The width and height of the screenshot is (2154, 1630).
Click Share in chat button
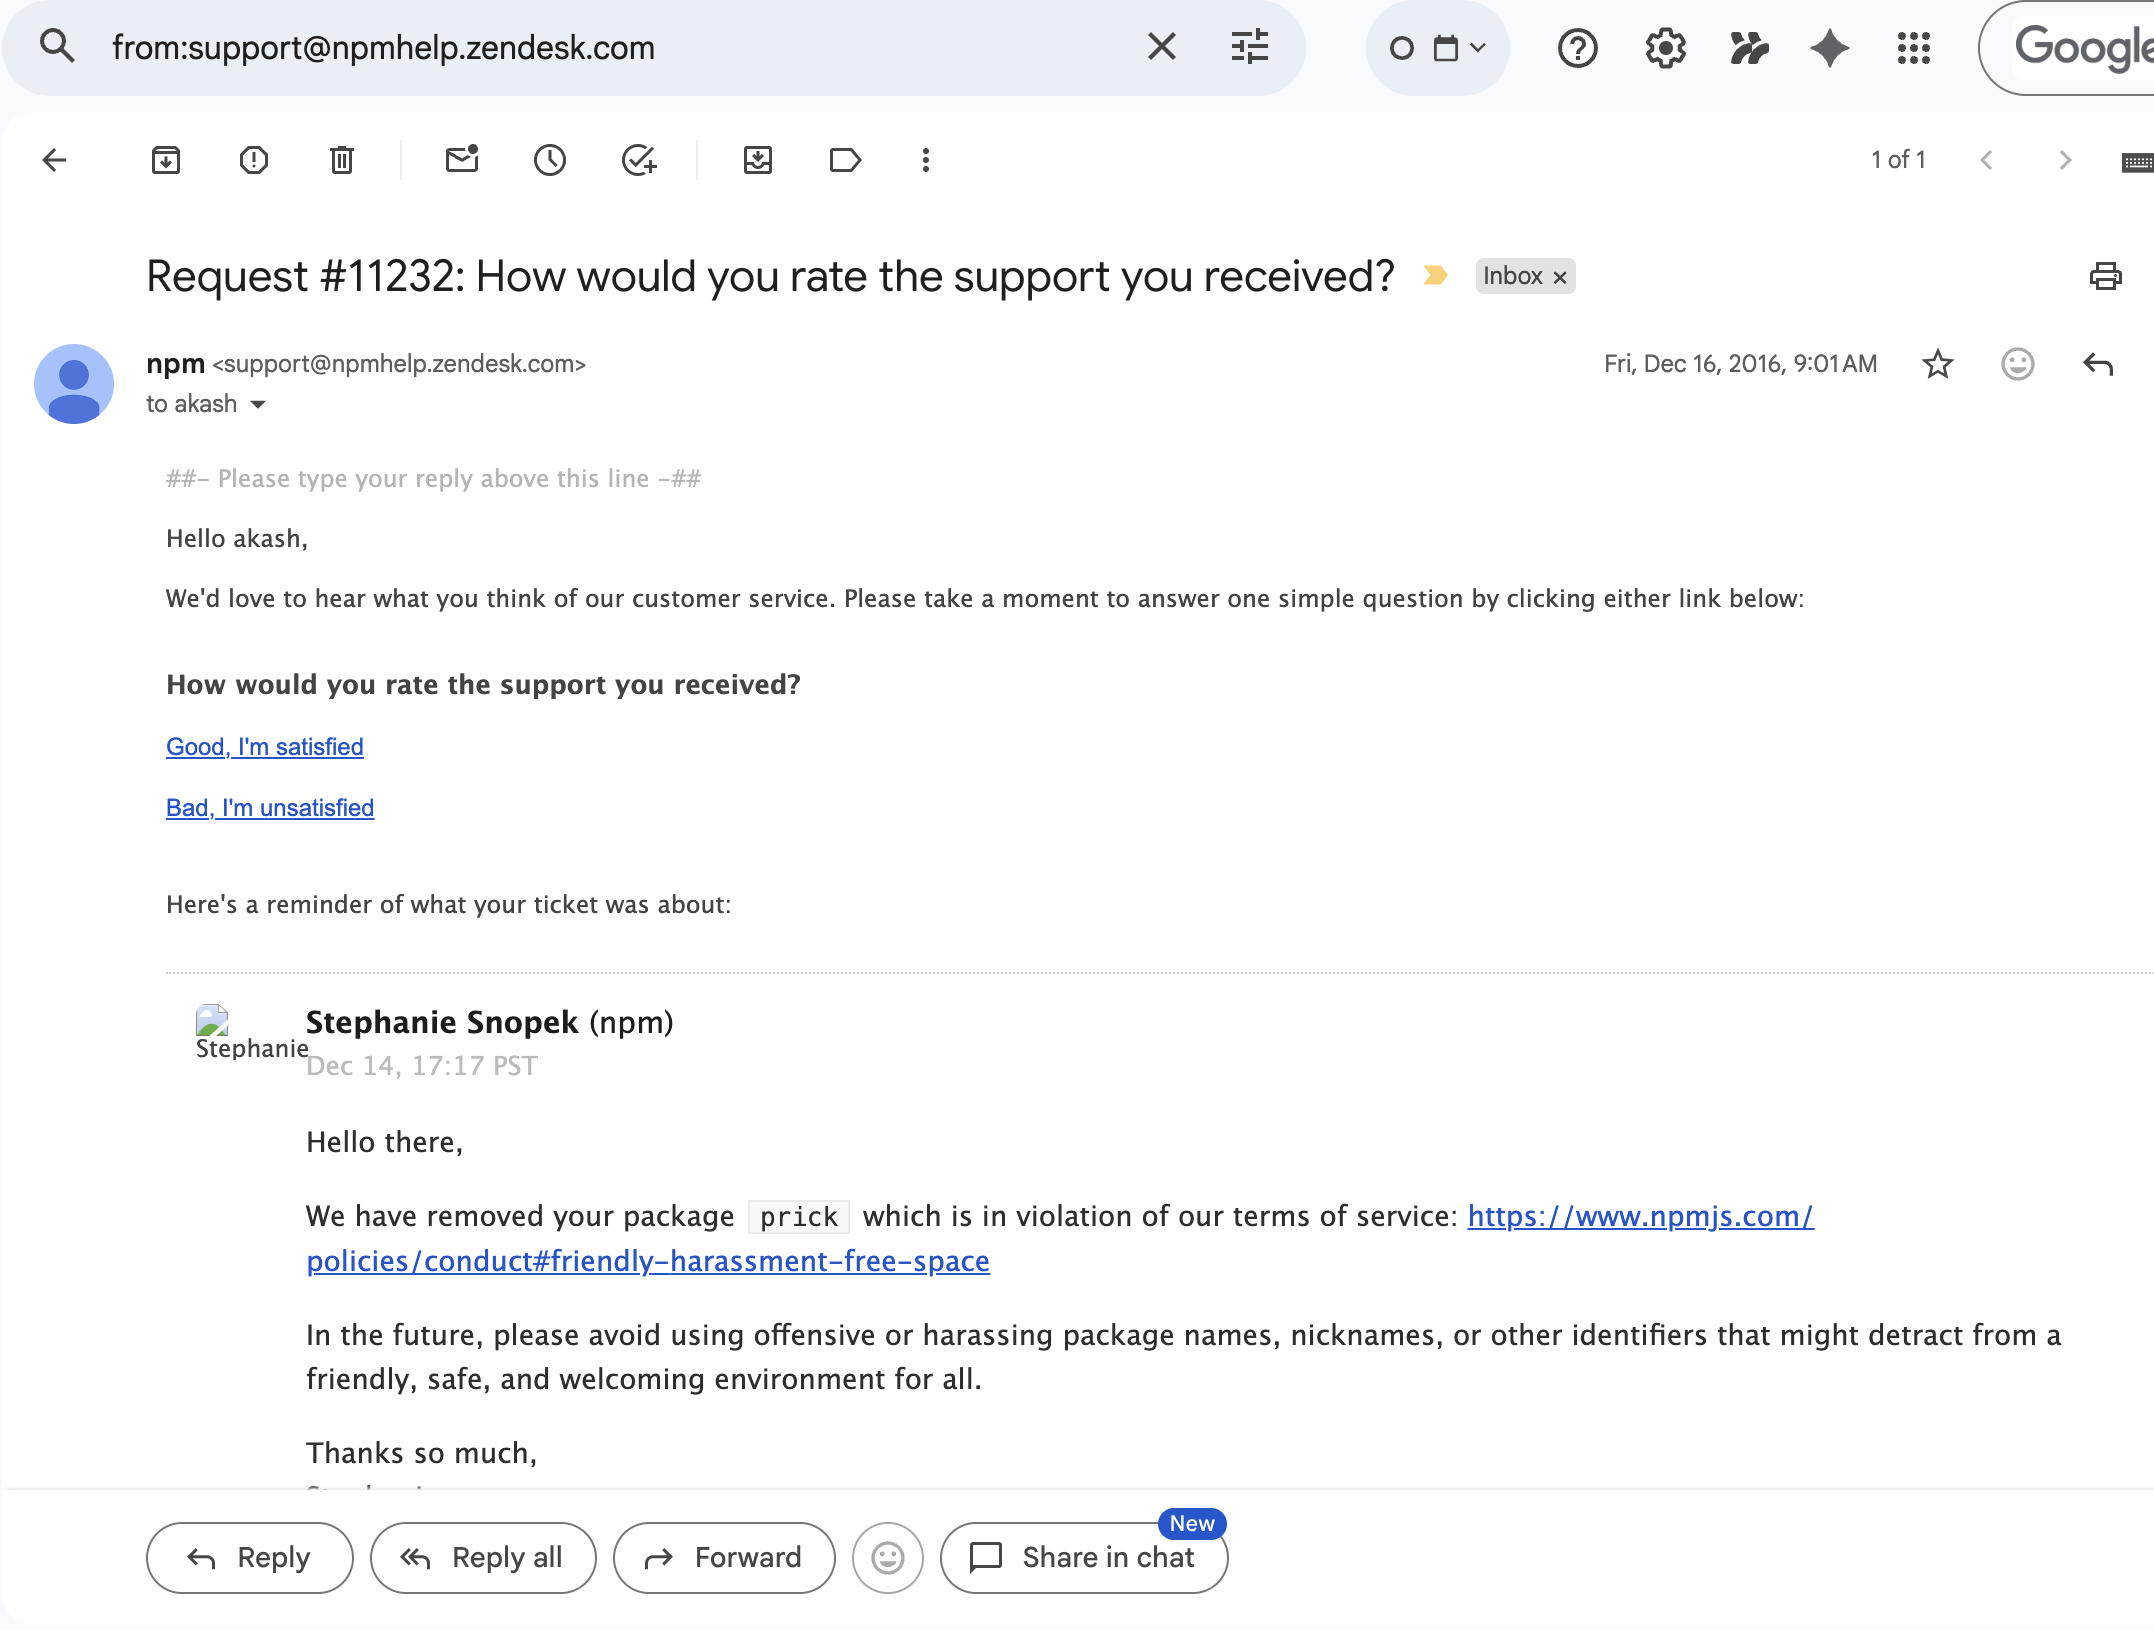coord(1084,1558)
